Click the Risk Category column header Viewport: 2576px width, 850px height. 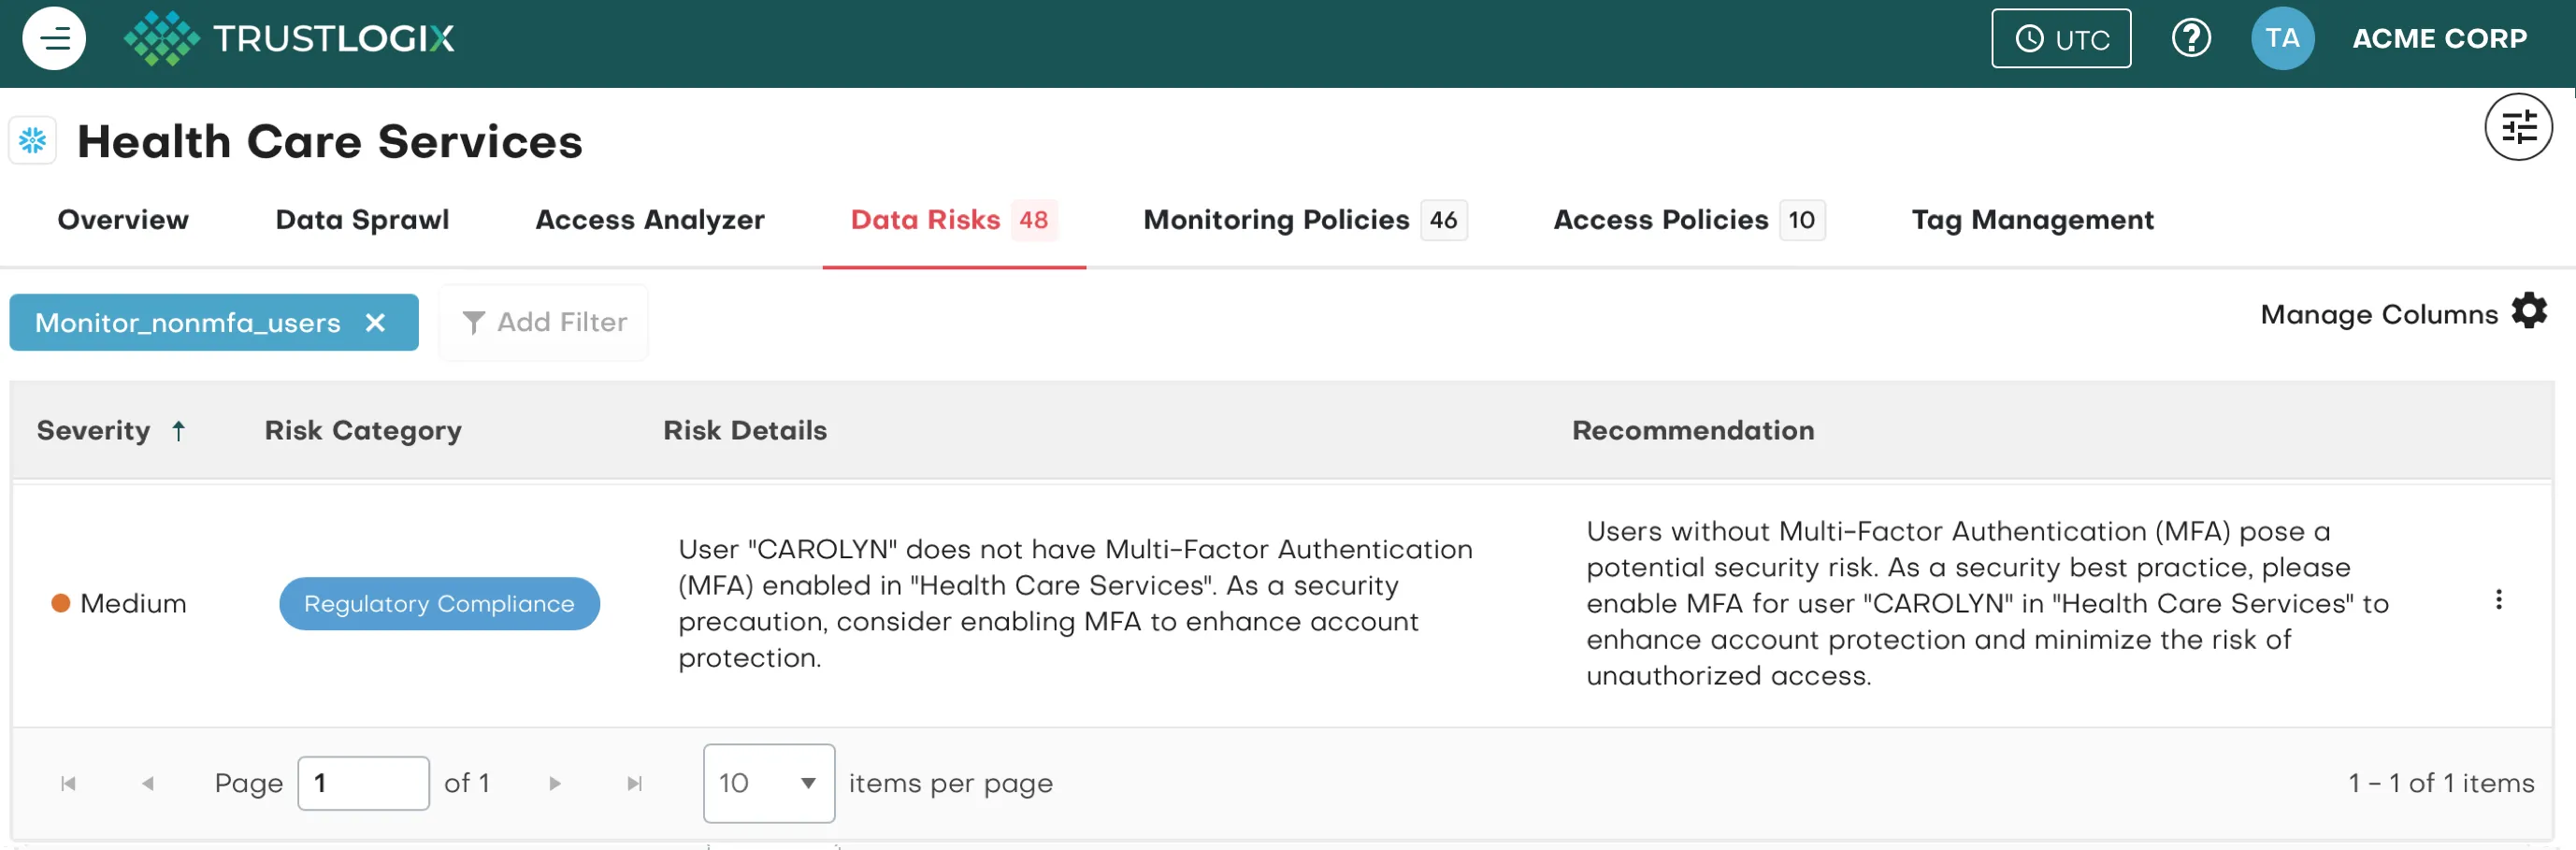pyautogui.click(x=363, y=430)
